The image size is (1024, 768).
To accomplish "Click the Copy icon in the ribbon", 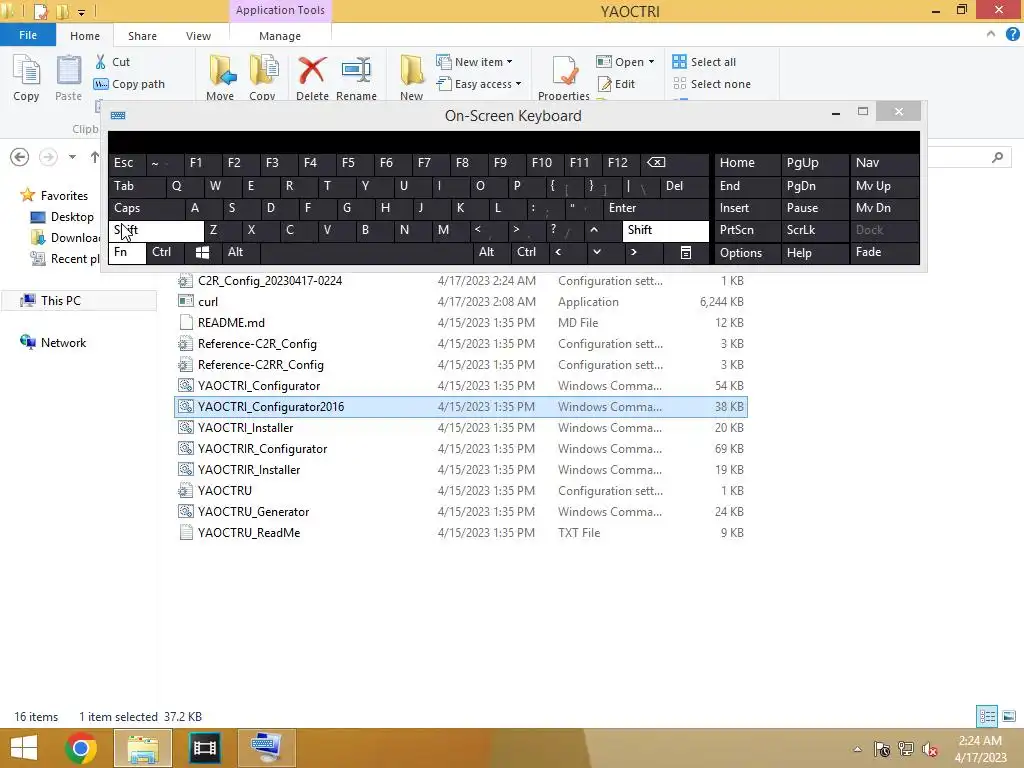I will [x=26, y=78].
